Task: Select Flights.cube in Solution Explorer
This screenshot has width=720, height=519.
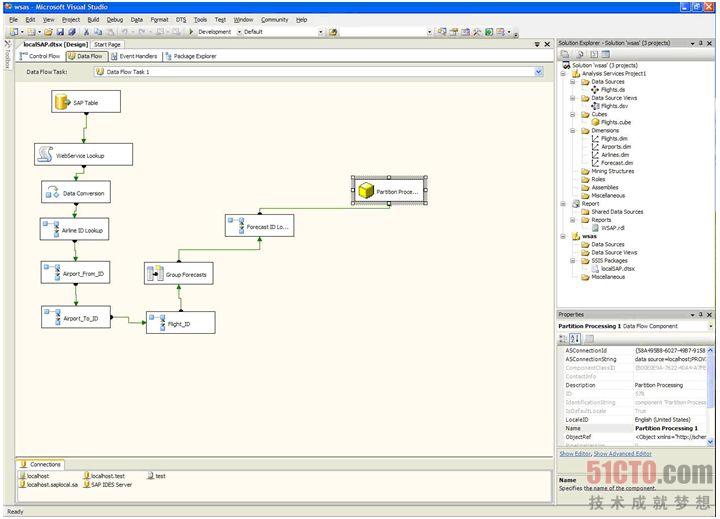Action: click(615, 122)
